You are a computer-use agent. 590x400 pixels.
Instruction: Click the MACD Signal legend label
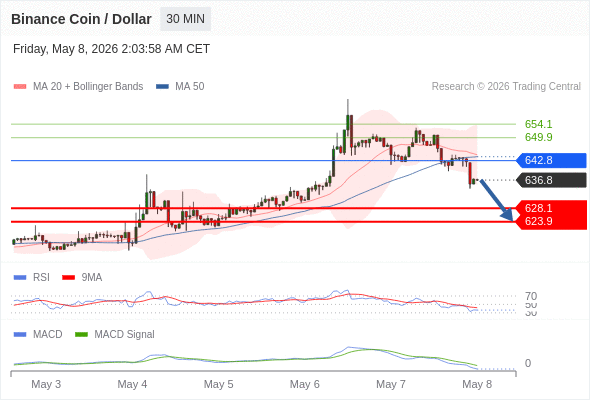tap(124, 335)
